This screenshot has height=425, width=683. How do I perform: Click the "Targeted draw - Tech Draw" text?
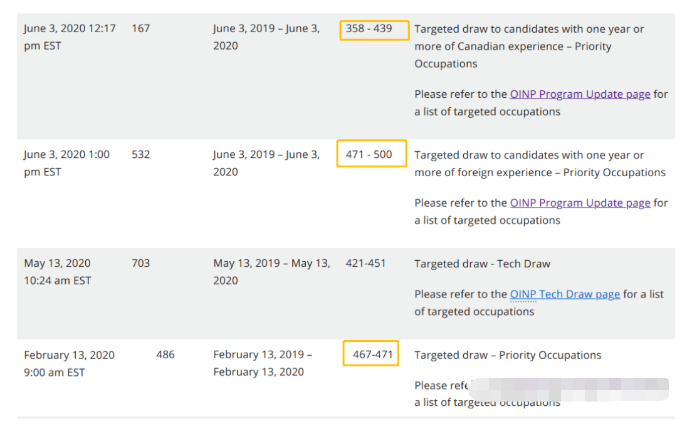coord(482,264)
